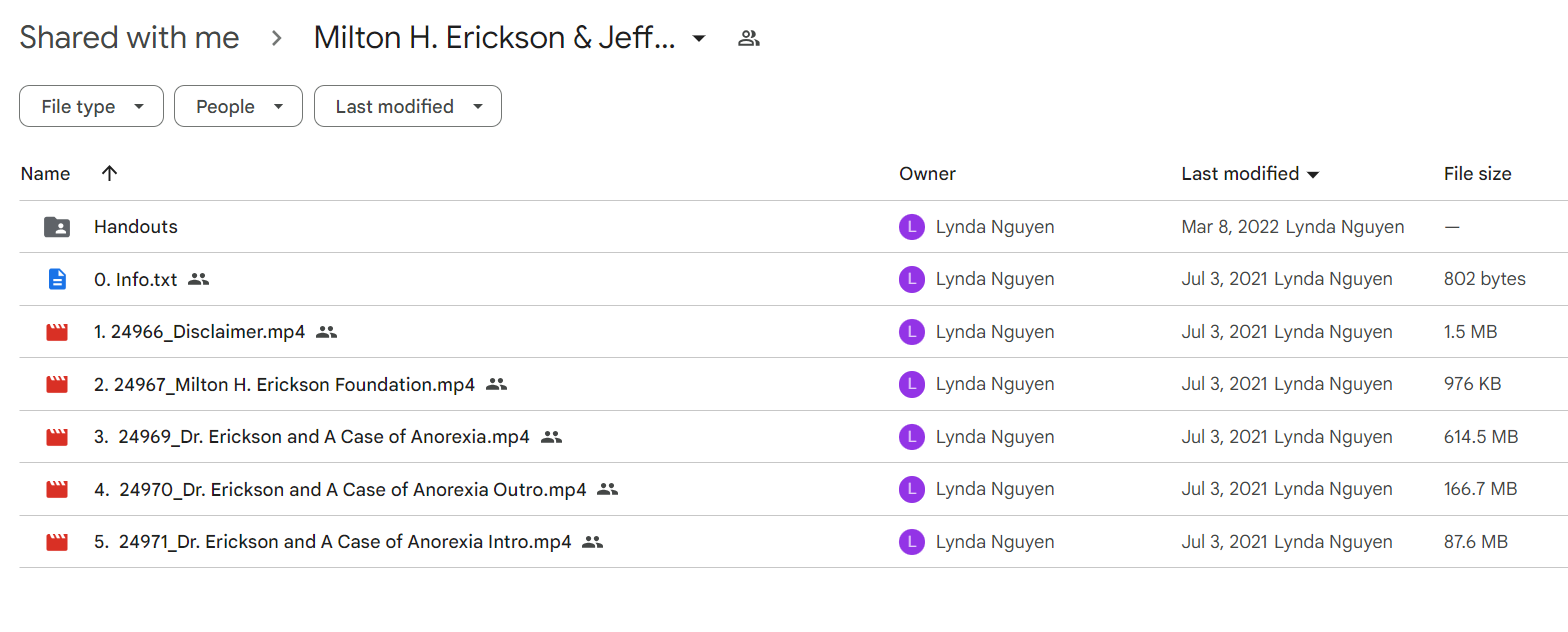Click the 802 bytes file size

point(1484,280)
